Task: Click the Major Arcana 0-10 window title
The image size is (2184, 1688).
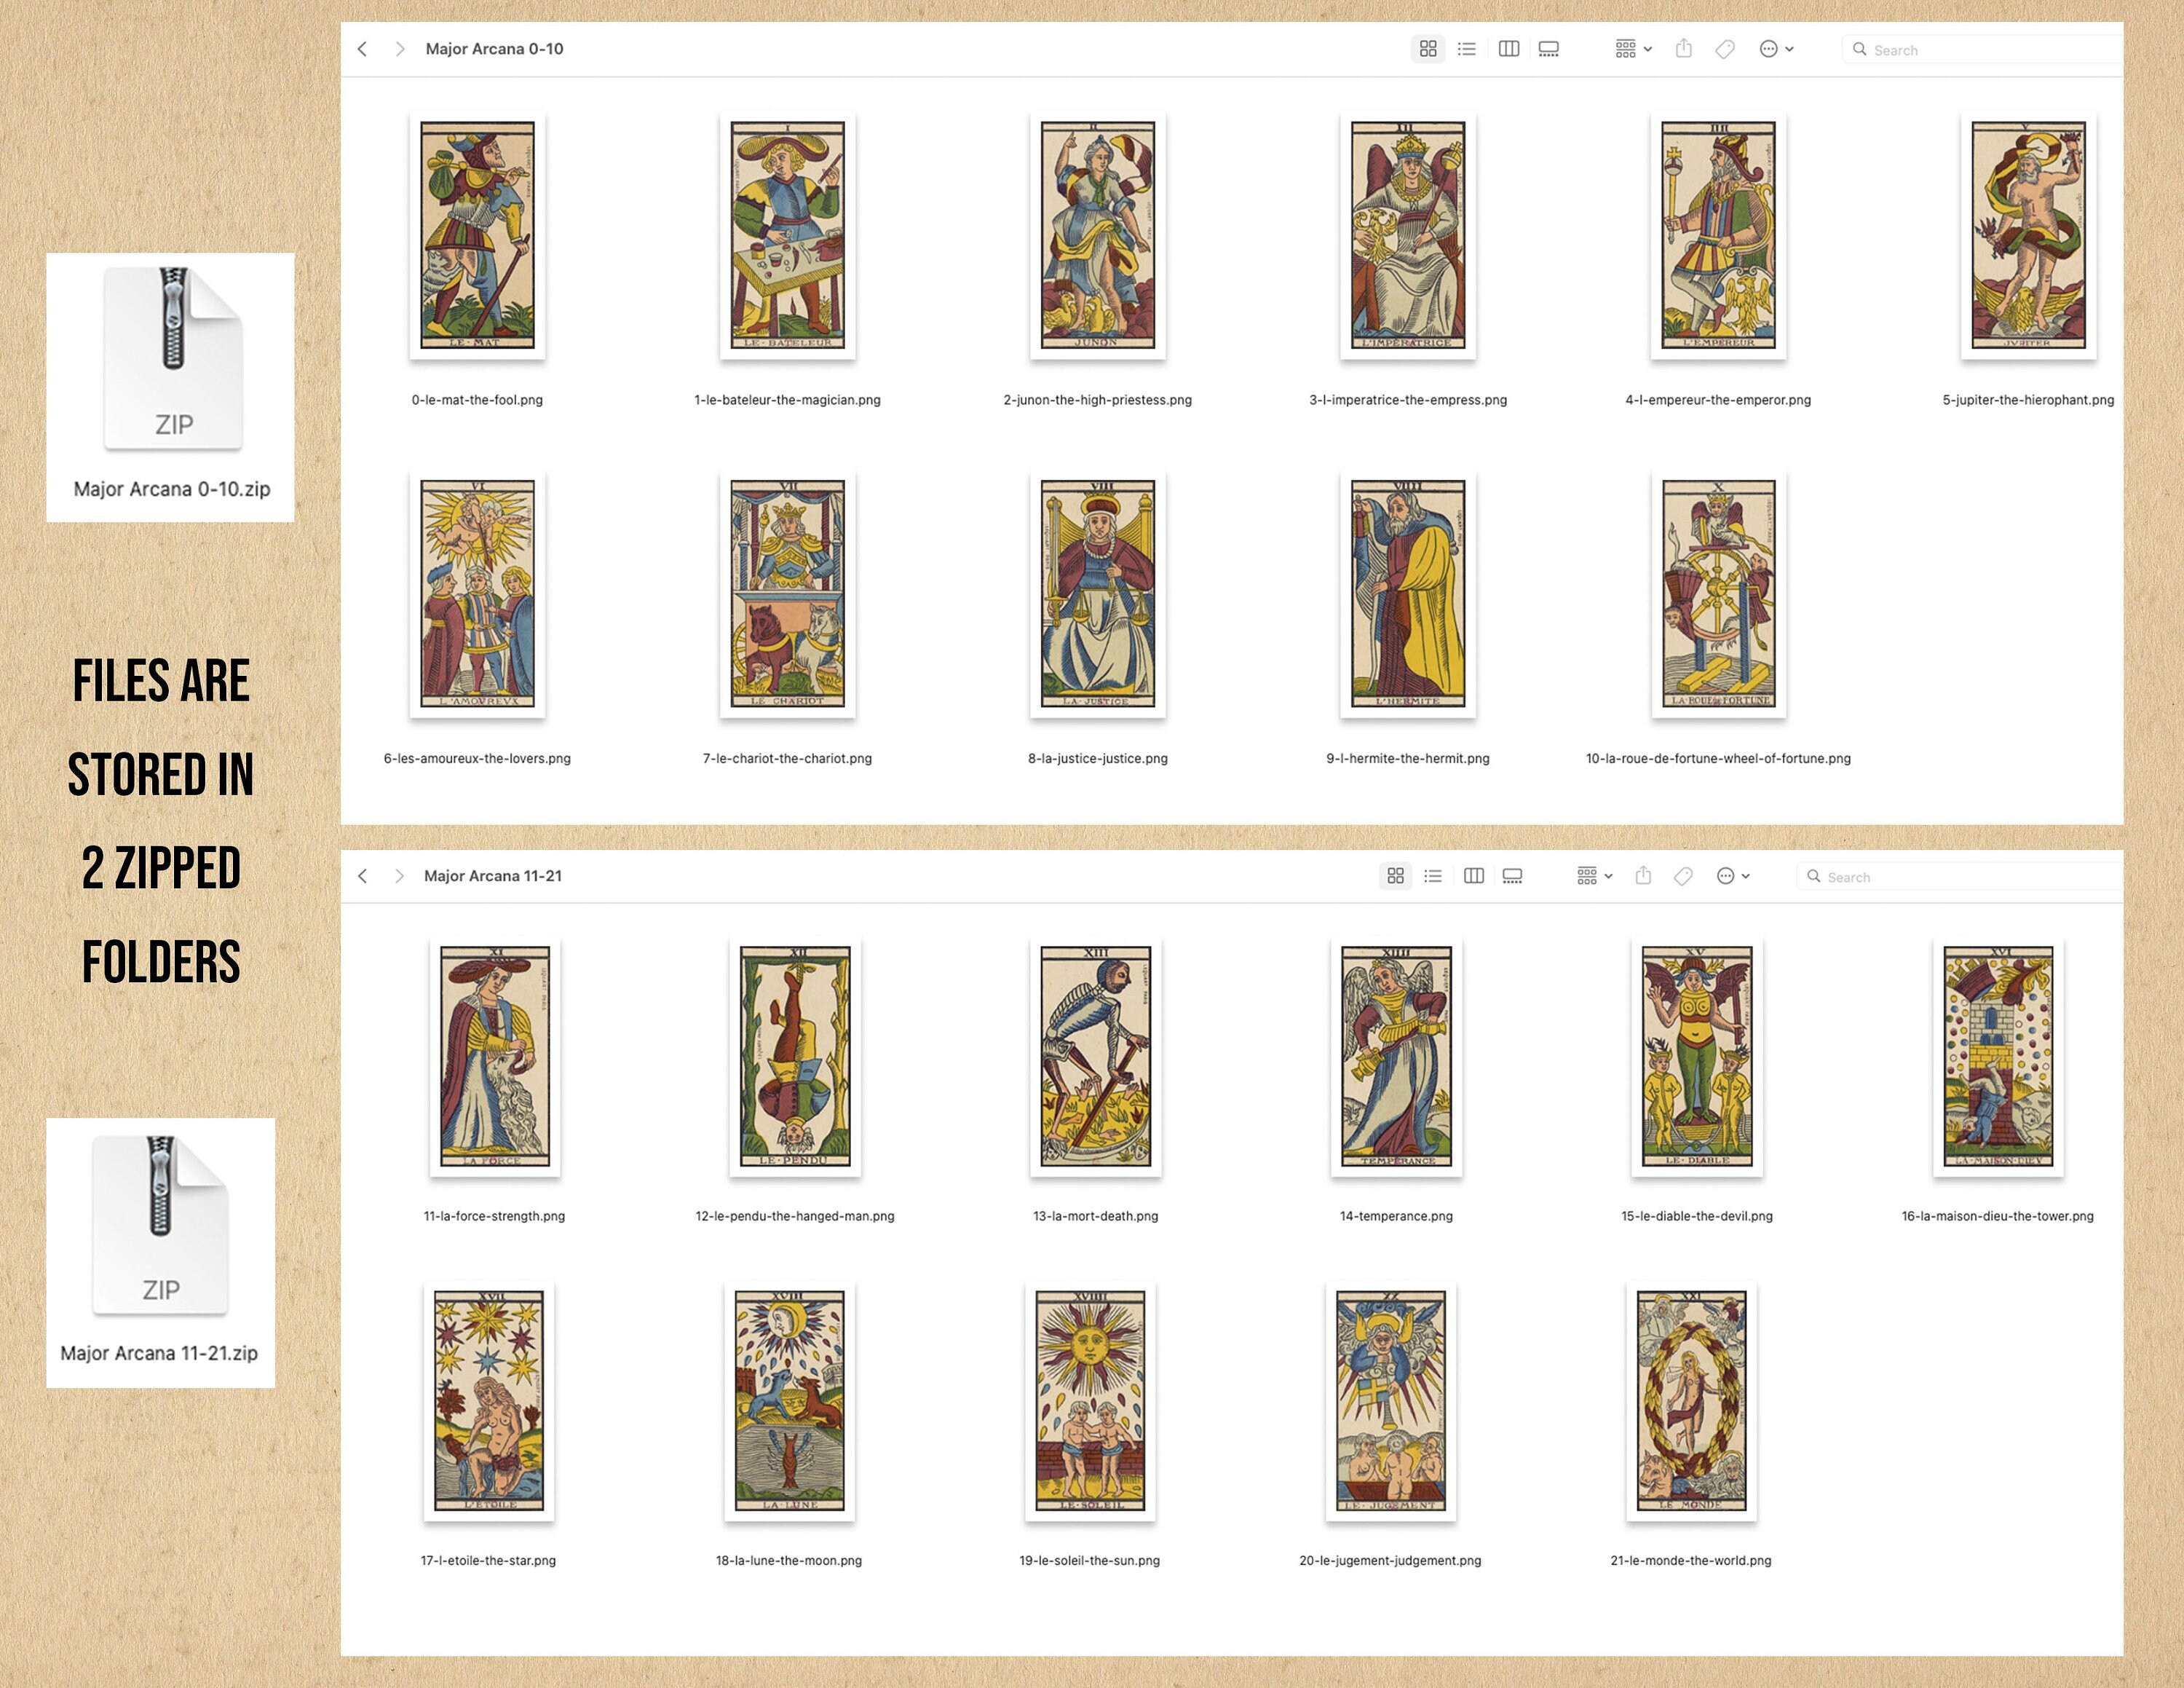Action: click(x=495, y=49)
